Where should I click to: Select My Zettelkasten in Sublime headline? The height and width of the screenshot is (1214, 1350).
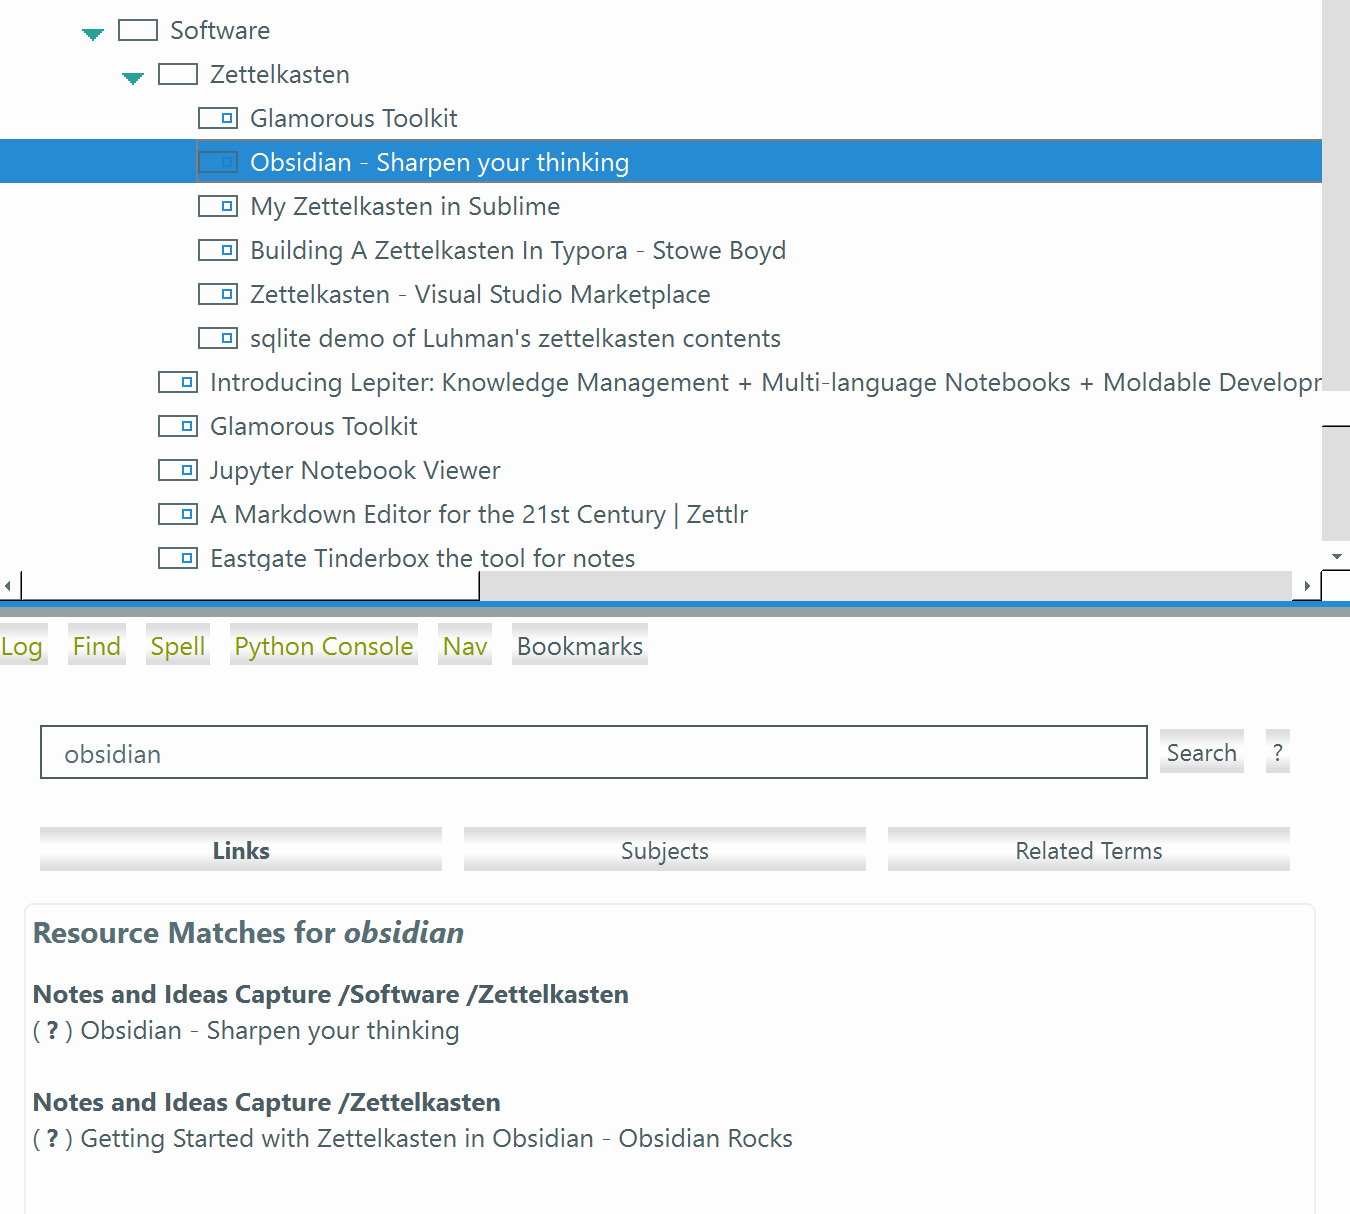(x=405, y=206)
